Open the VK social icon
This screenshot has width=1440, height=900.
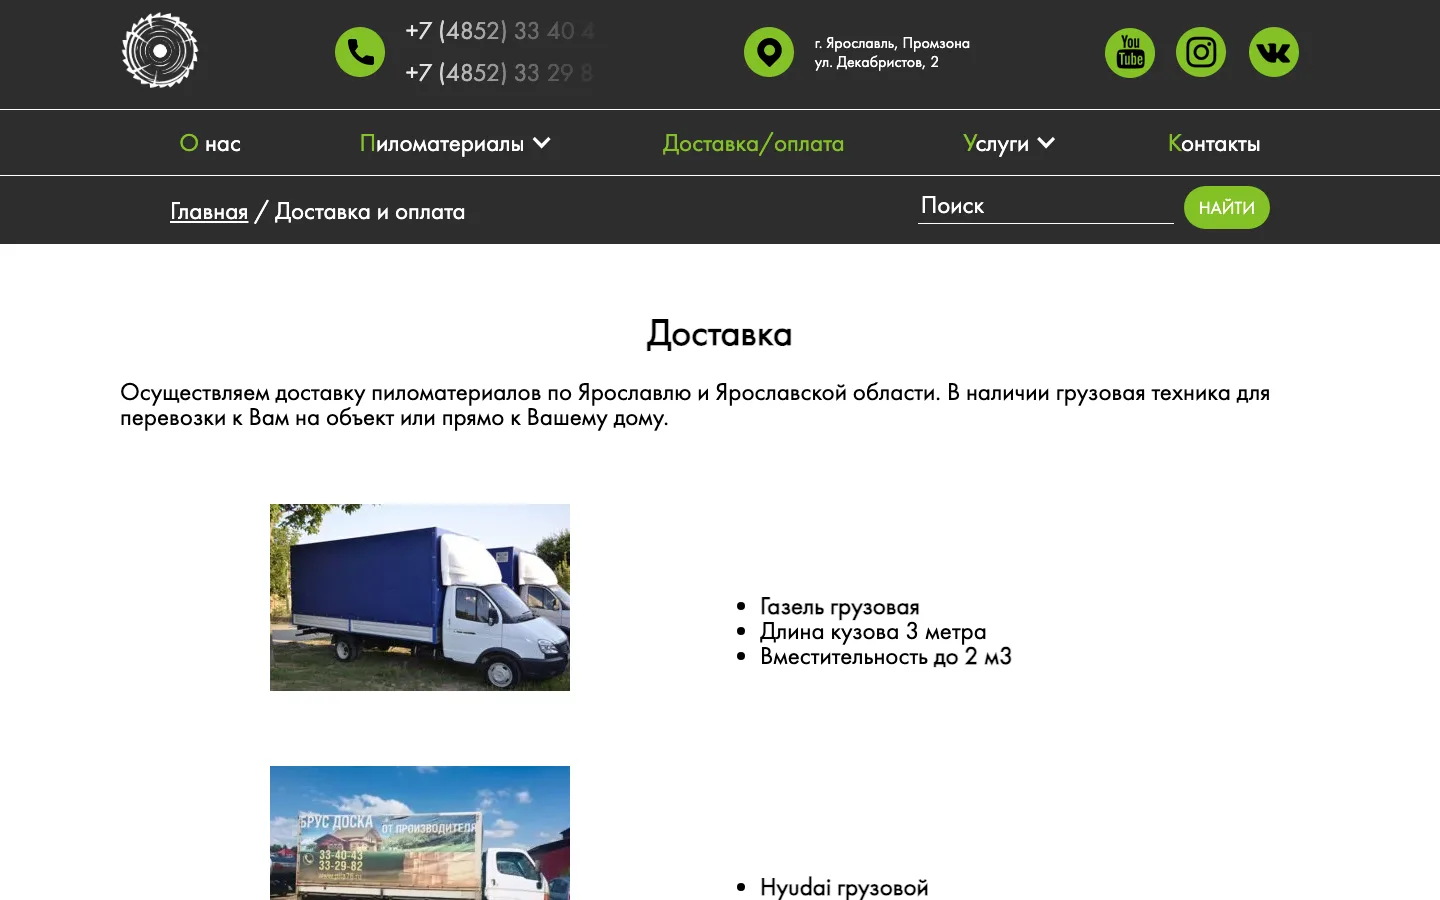point(1274,52)
